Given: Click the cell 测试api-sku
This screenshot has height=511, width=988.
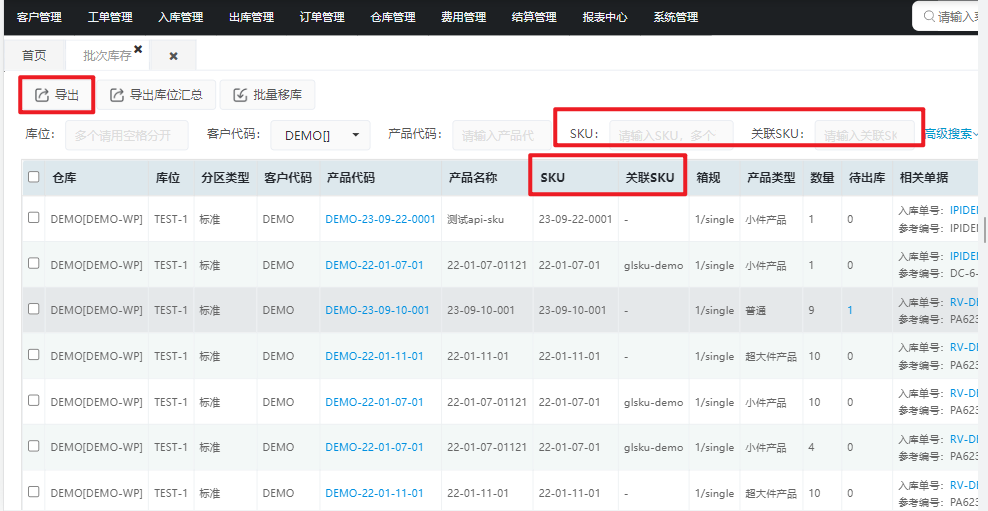Looking at the screenshot, I should [475, 219].
